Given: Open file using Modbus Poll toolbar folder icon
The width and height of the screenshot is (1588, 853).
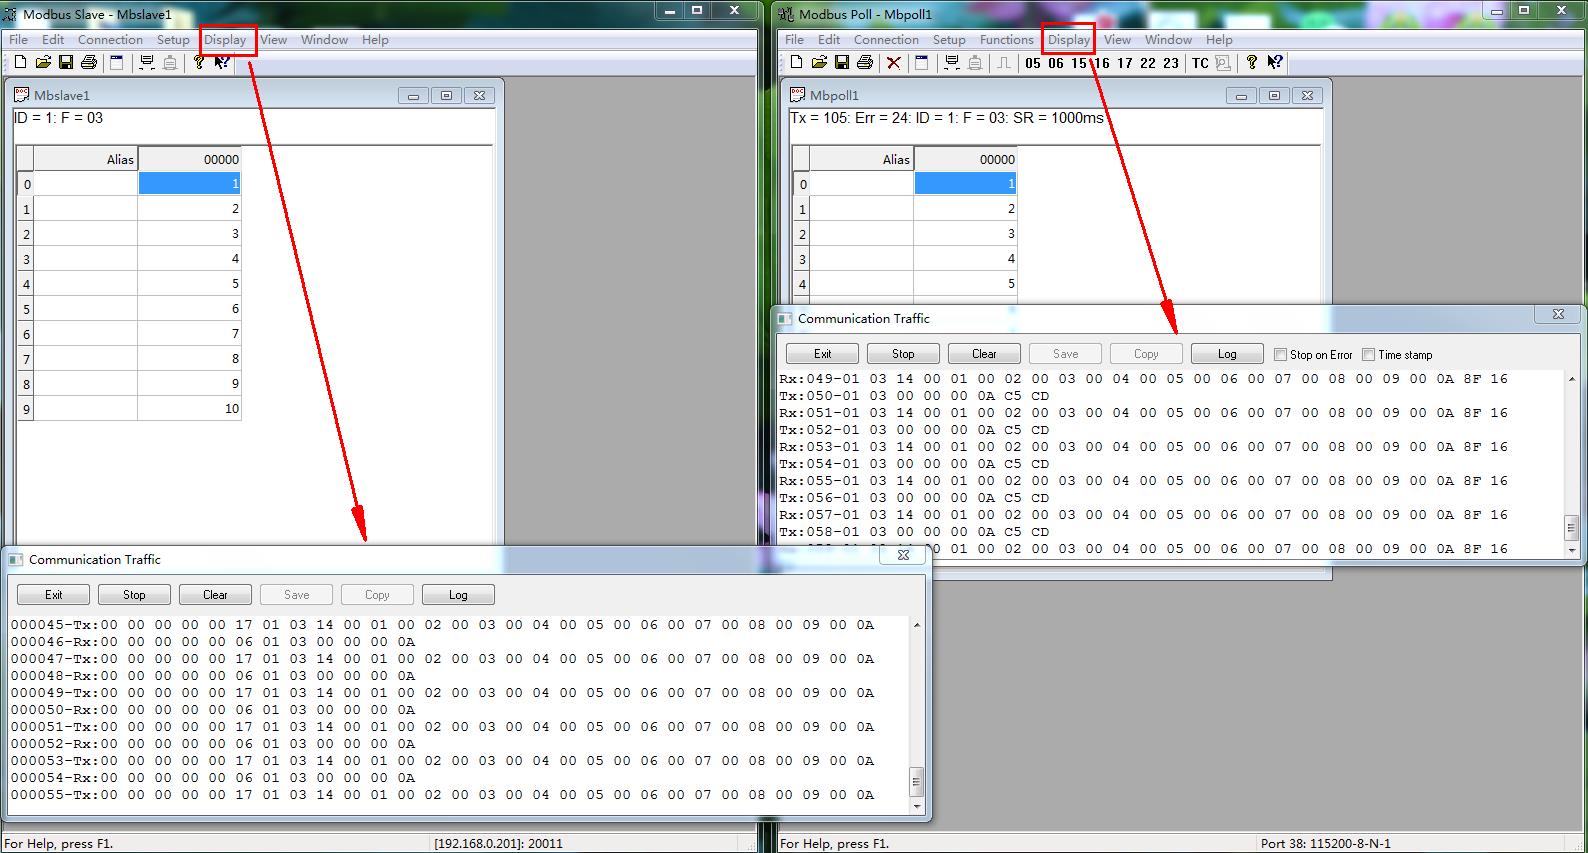Looking at the screenshot, I should click(x=819, y=63).
